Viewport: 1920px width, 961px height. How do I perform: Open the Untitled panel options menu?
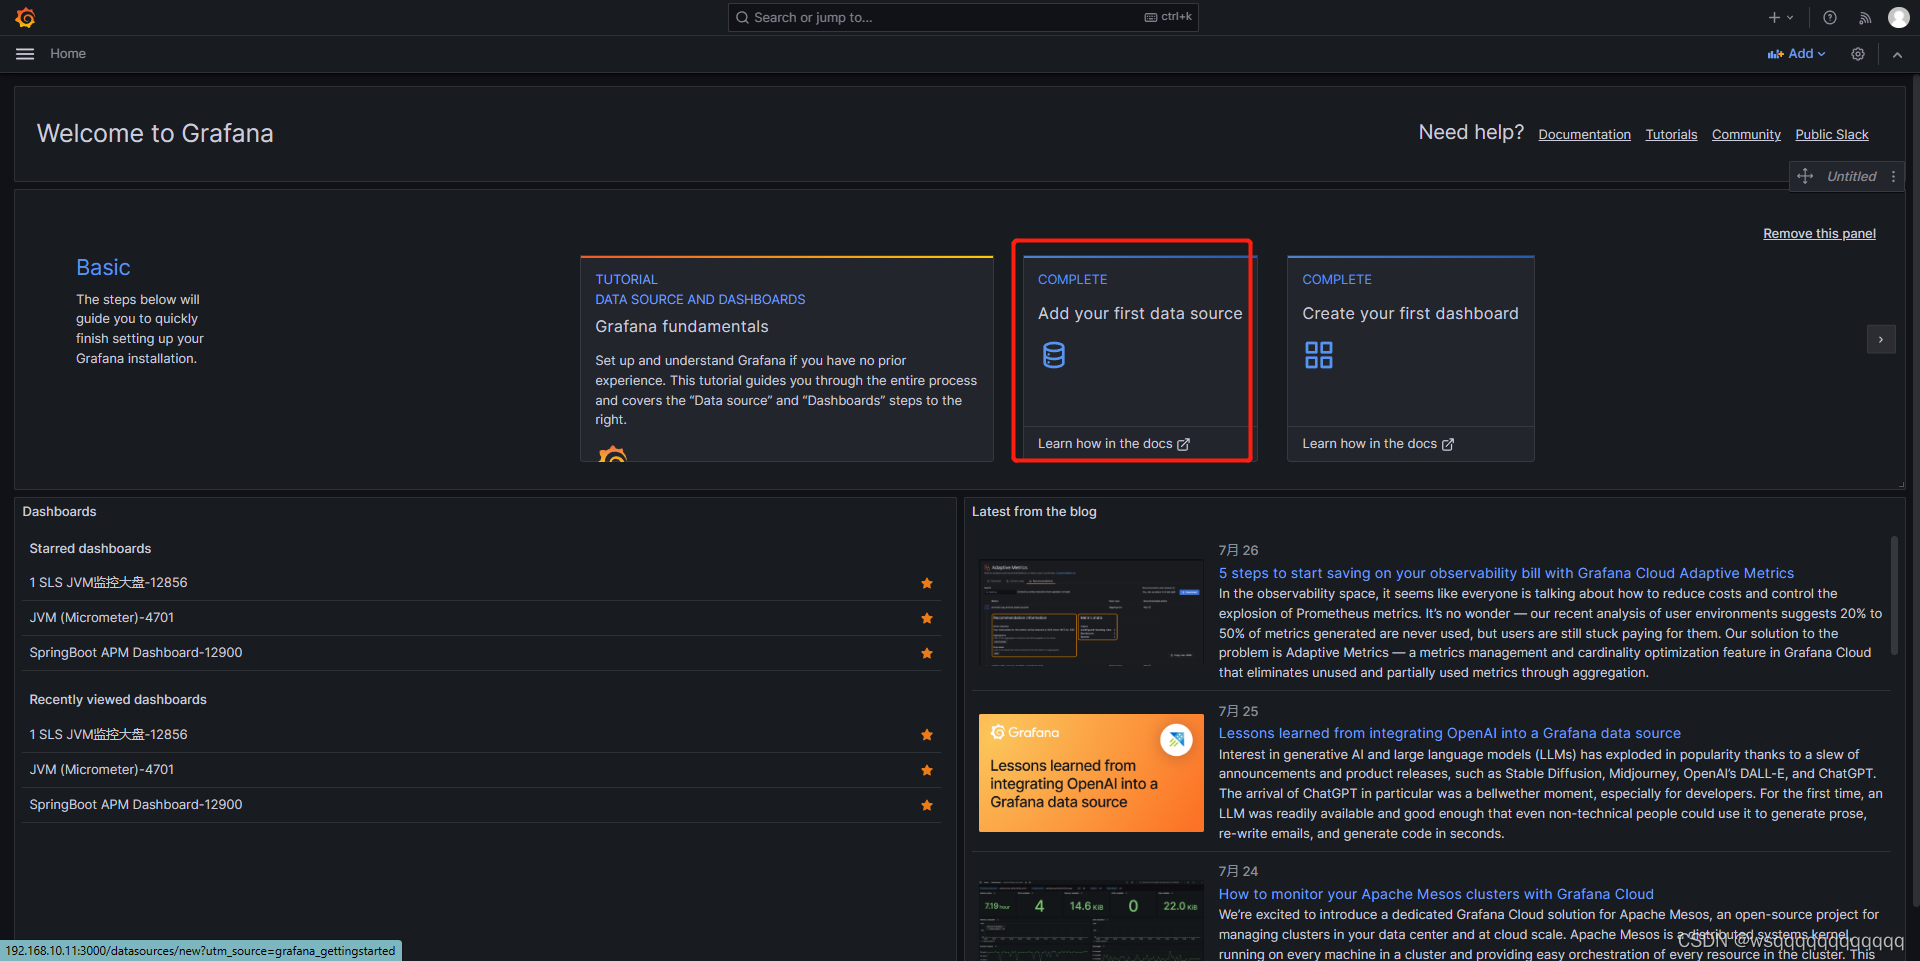click(1893, 176)
